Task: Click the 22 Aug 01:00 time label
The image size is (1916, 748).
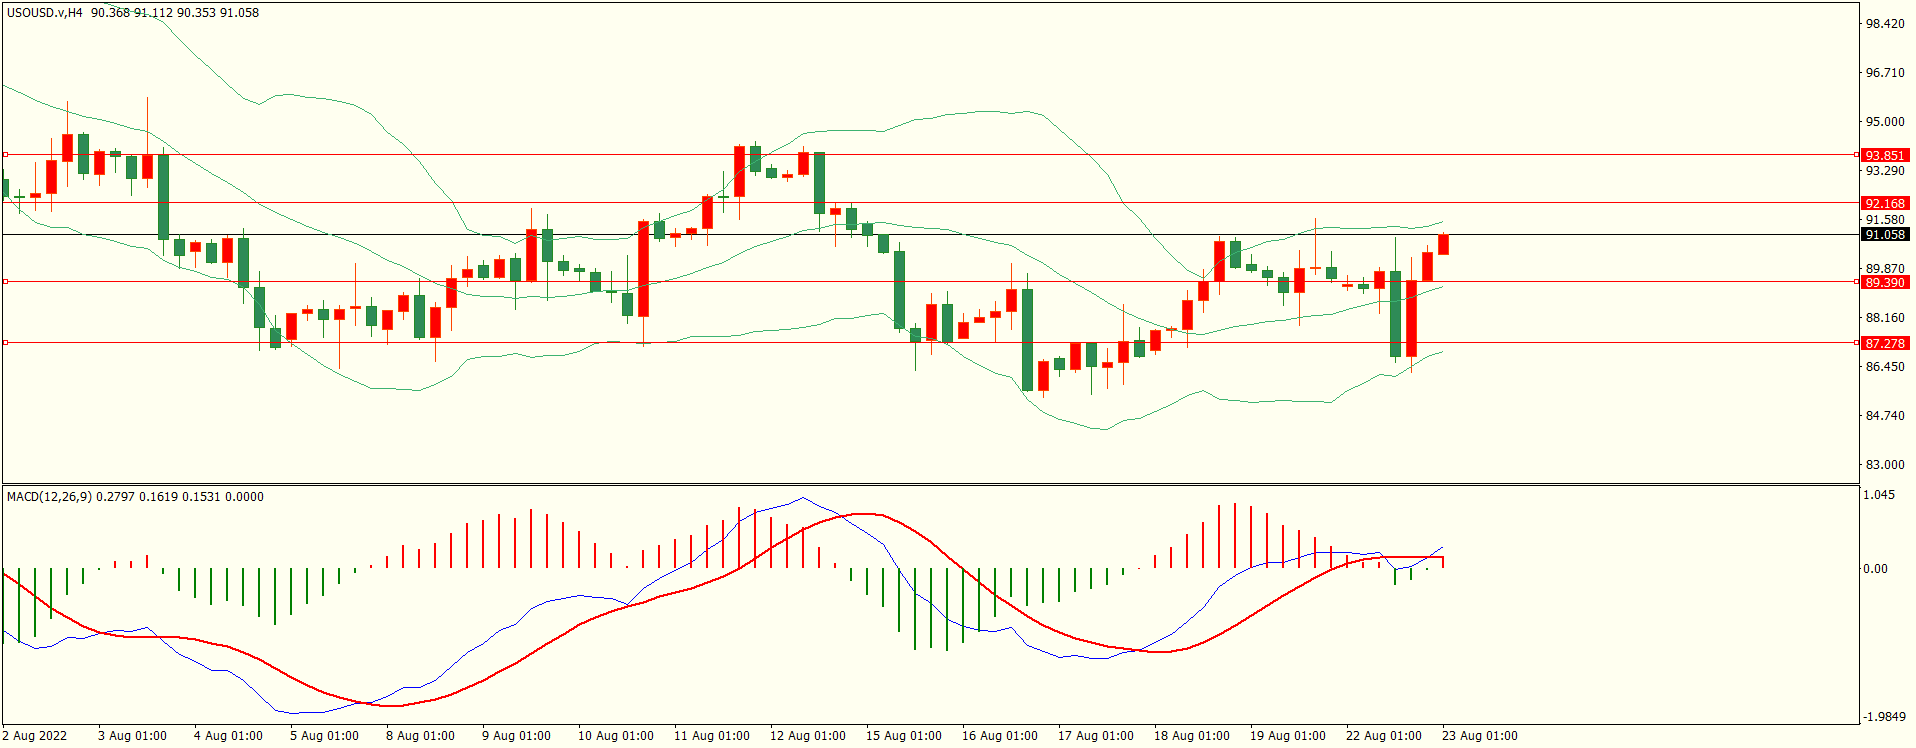Action: tap(1384, 736)
